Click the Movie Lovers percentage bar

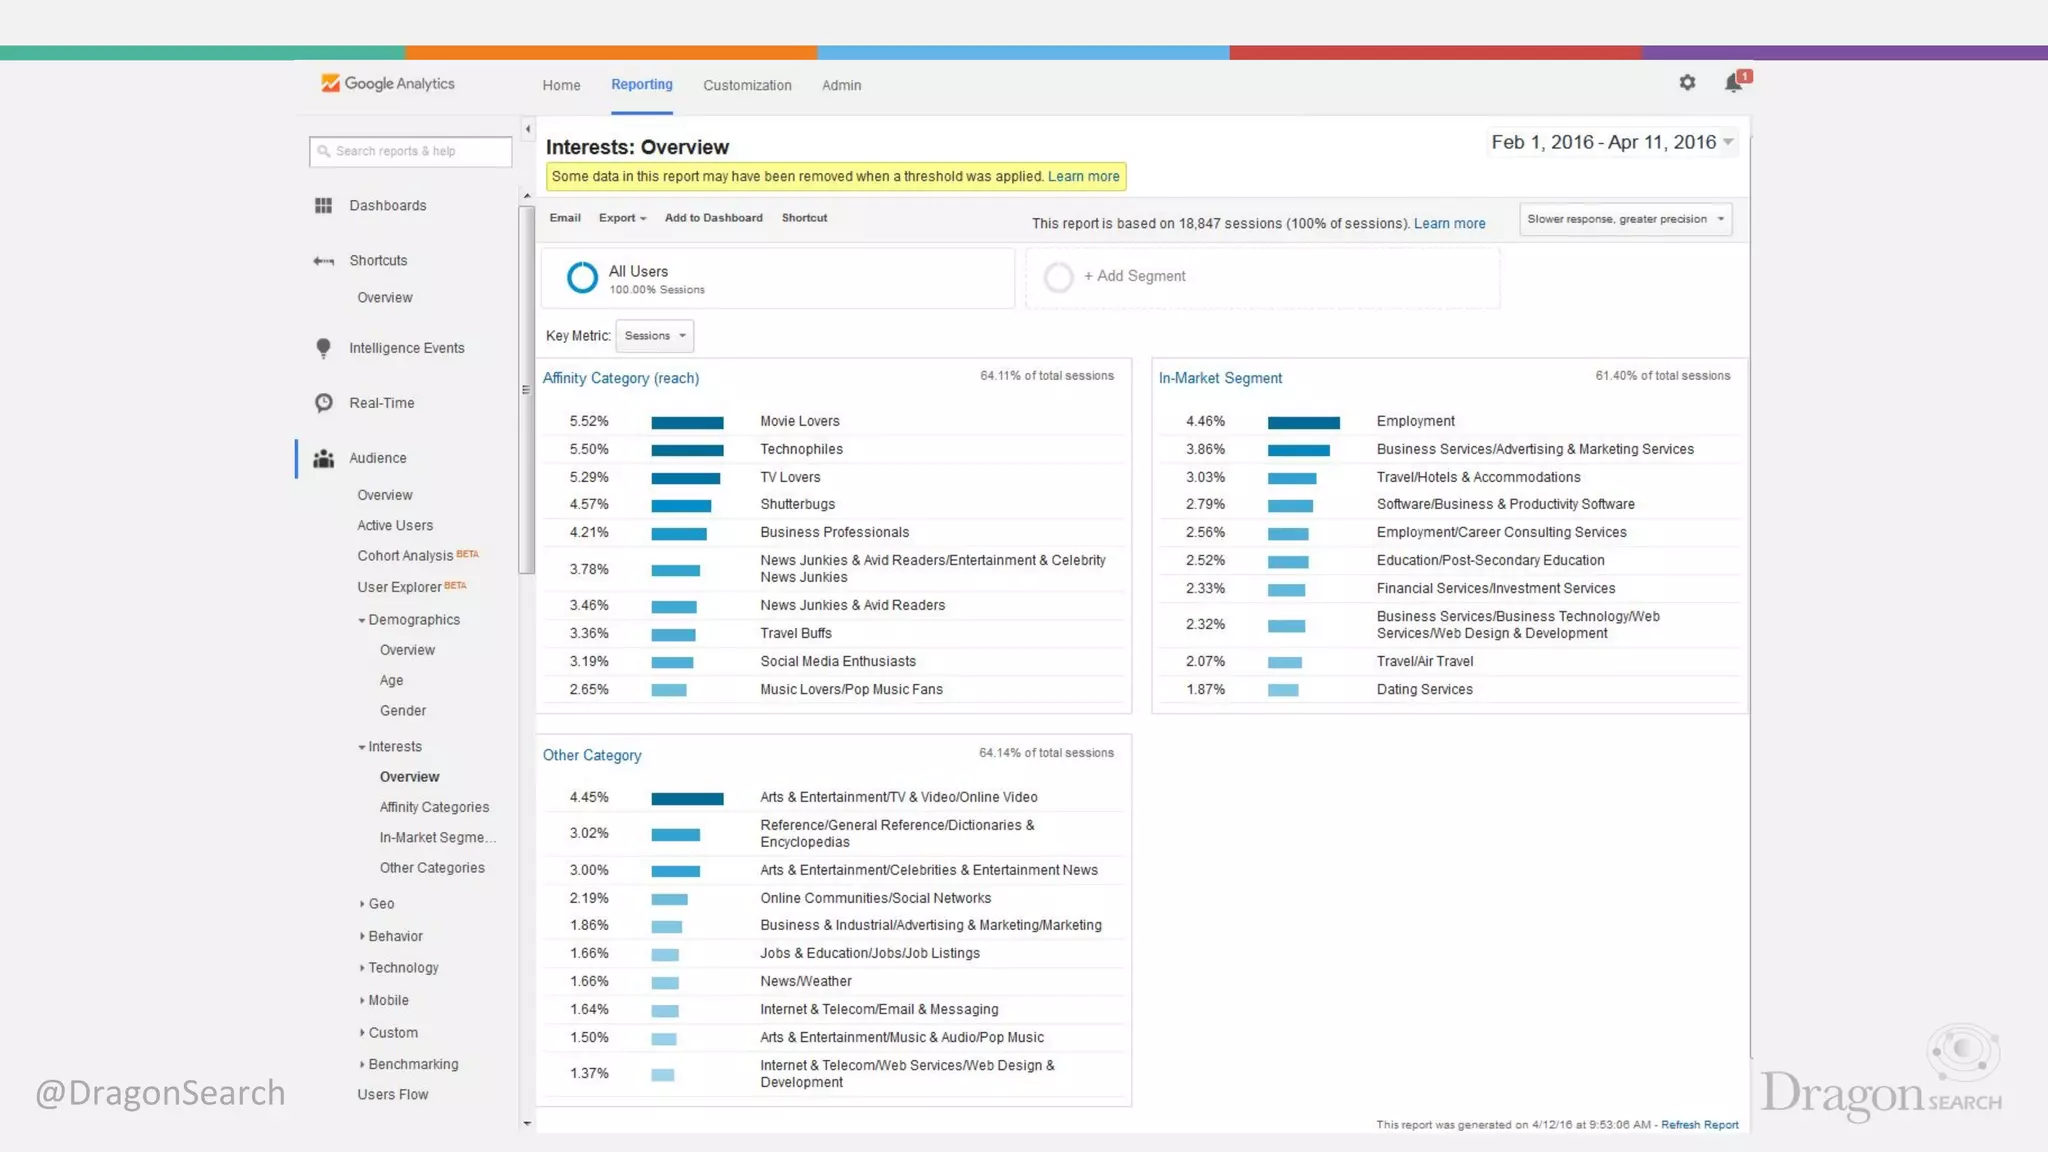click(x=687, y=423)
